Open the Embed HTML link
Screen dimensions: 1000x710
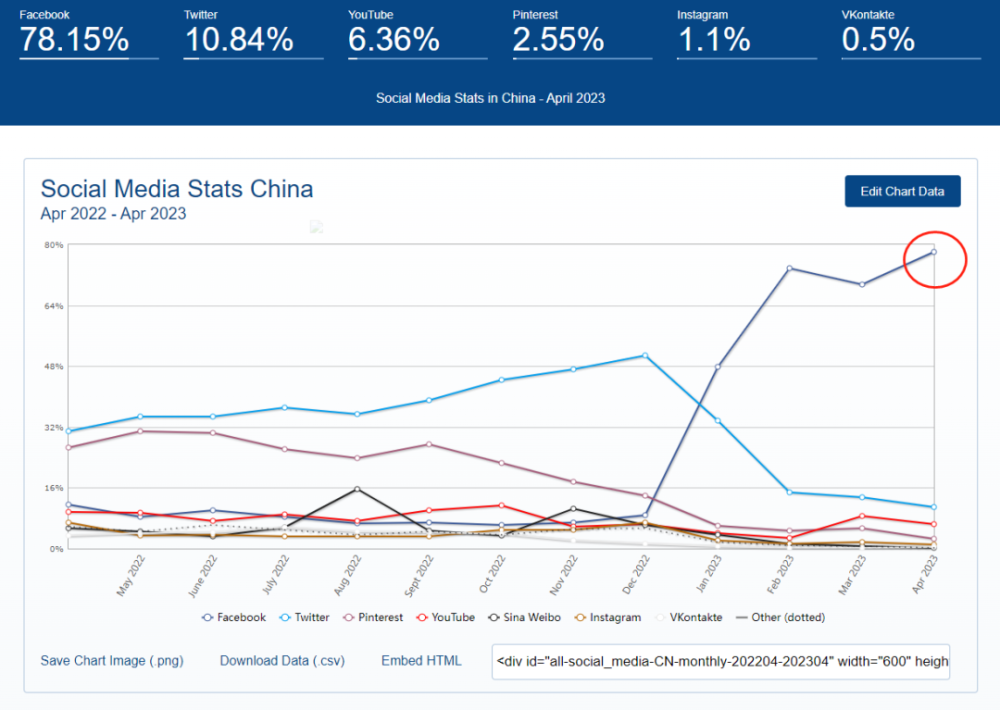pyautogui.click(x=421, y=661)
